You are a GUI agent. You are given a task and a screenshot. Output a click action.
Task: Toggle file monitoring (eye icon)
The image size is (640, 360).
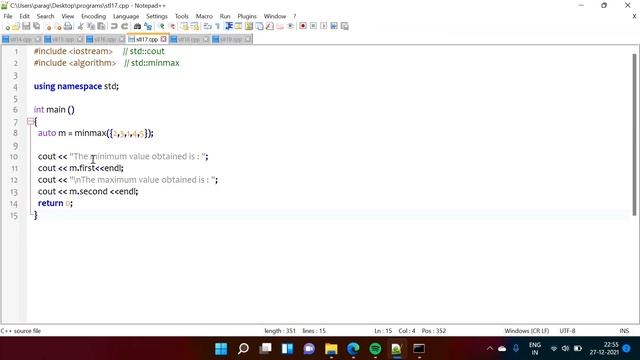point(291,27)
